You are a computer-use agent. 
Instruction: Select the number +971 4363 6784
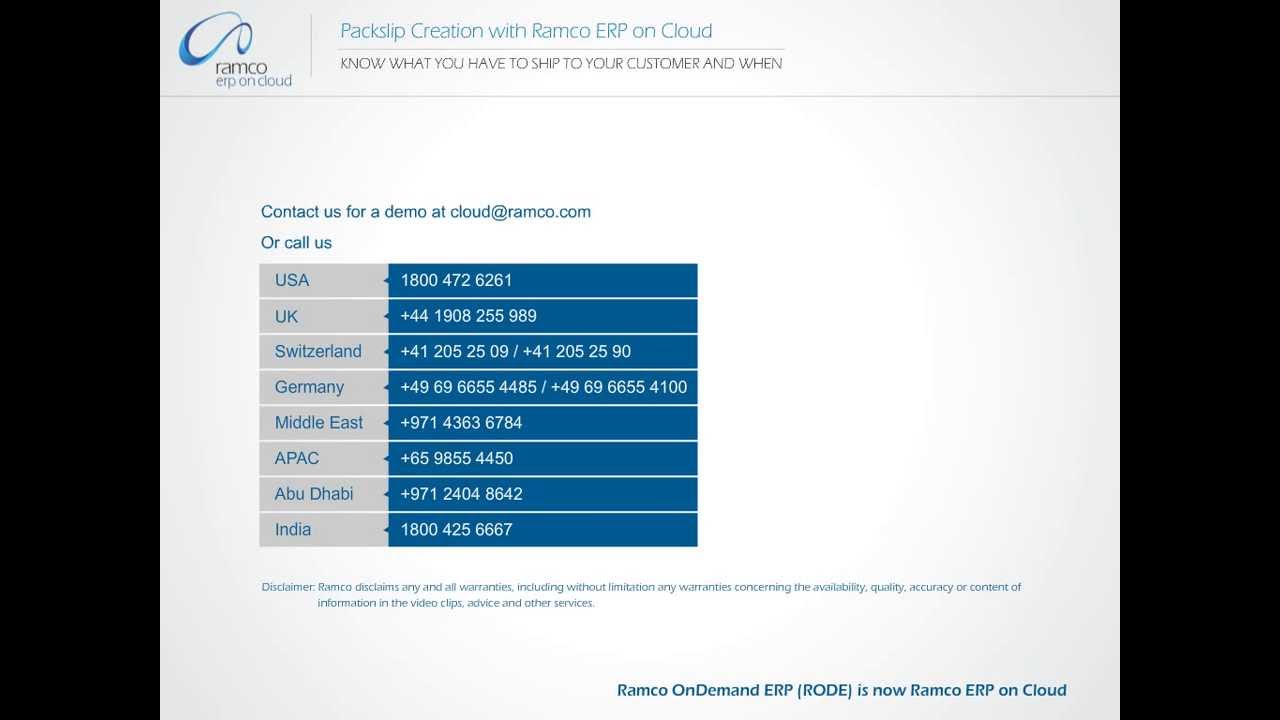click(542, 422)
